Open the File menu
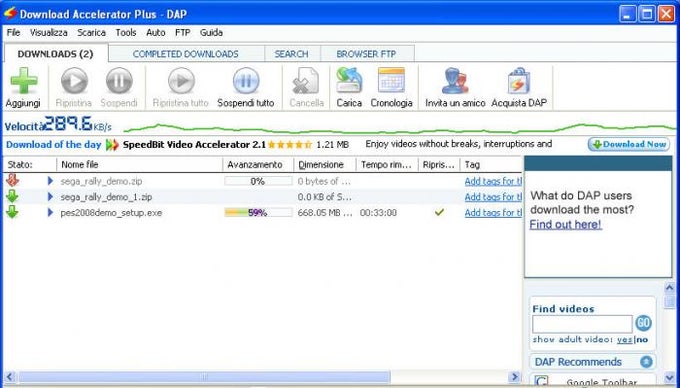 click(x=13, y=33)
